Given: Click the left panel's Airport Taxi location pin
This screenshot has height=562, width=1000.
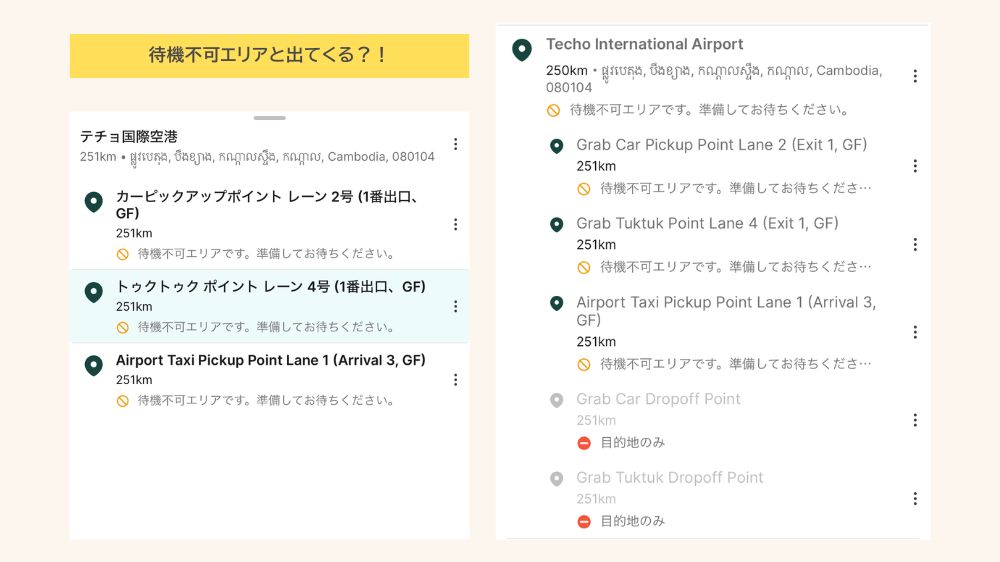Looking at the screenshot, I should tap(94, 366).
